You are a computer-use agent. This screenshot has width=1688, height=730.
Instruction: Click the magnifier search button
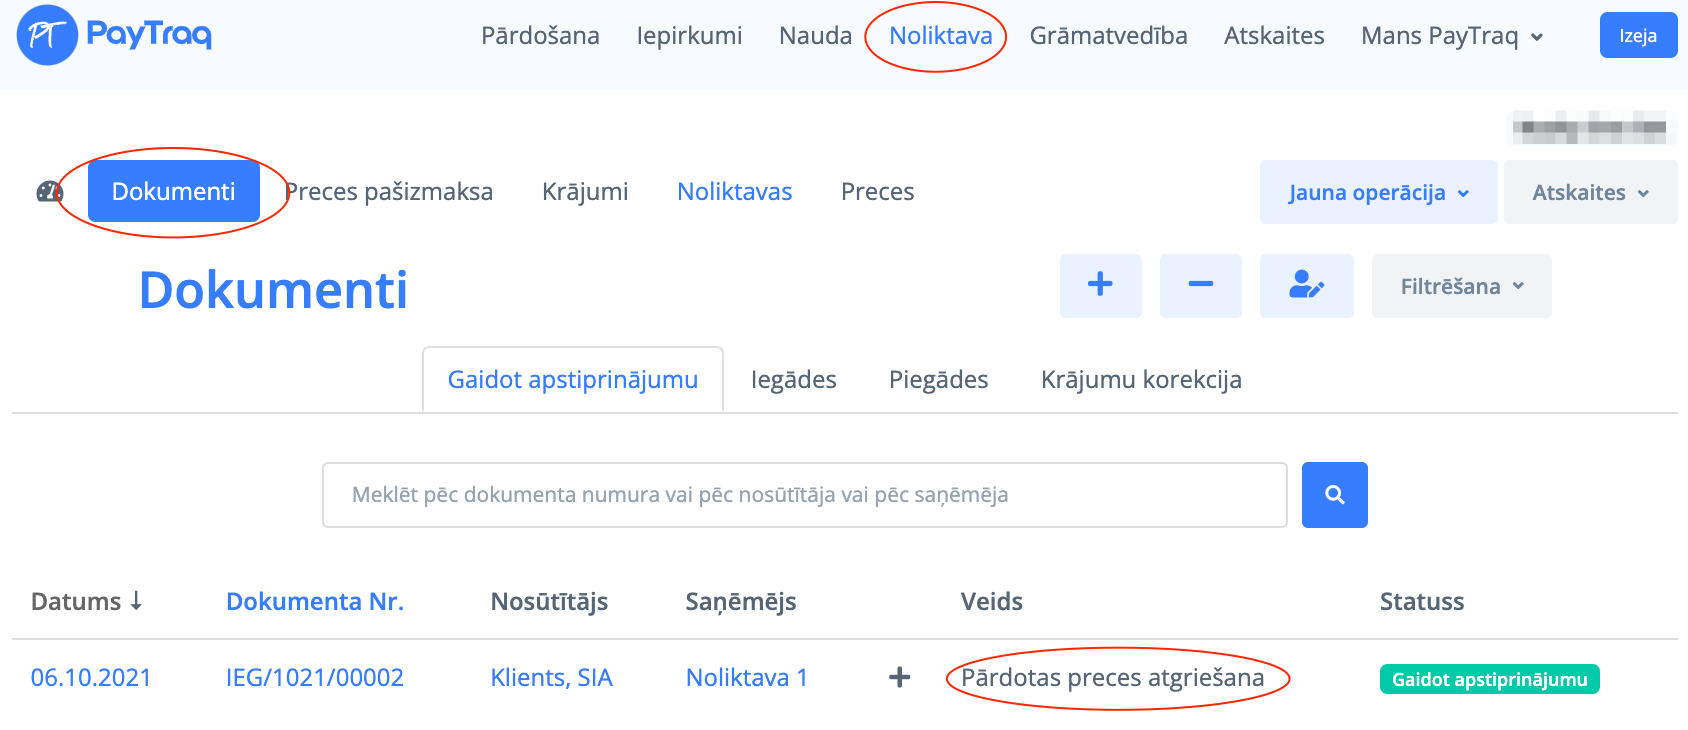pos(1334,495)
